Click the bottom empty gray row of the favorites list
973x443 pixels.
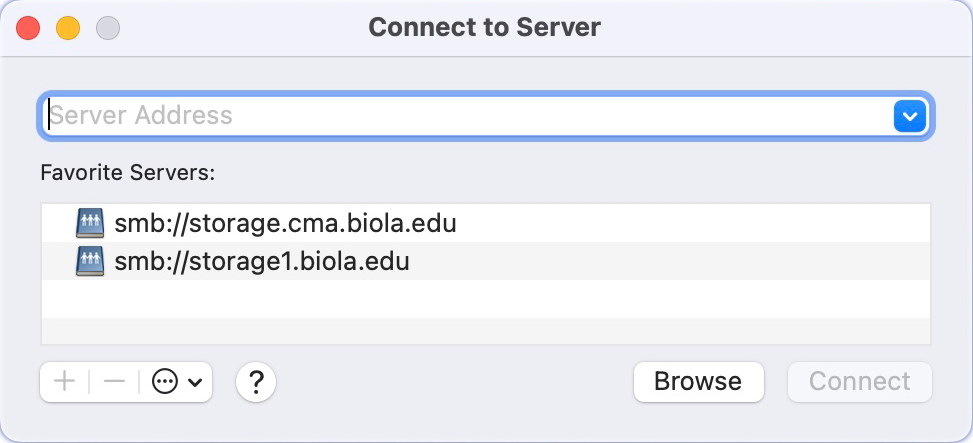(486, 331)
